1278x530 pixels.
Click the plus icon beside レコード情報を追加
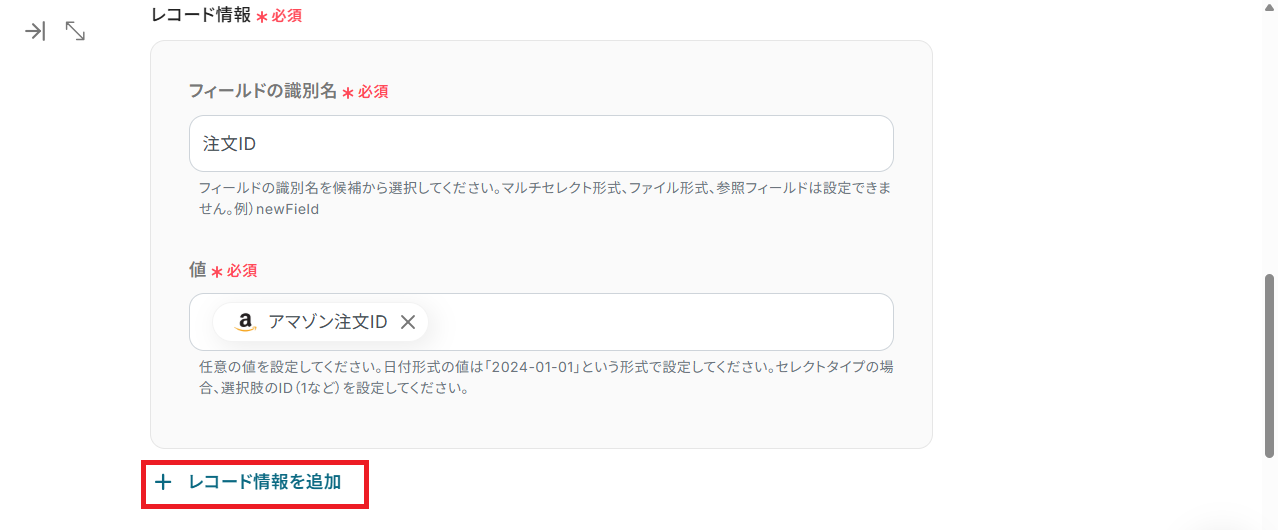(x=164, y=483)
